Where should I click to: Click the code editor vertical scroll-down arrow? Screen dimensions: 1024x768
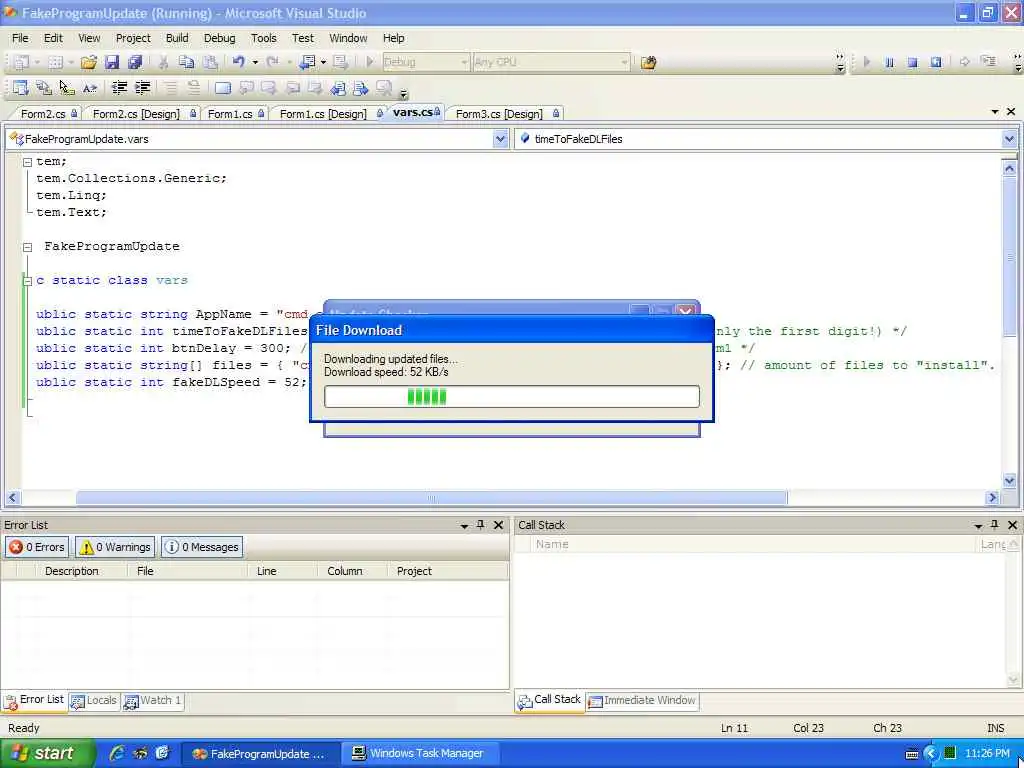coord(1009,481)
